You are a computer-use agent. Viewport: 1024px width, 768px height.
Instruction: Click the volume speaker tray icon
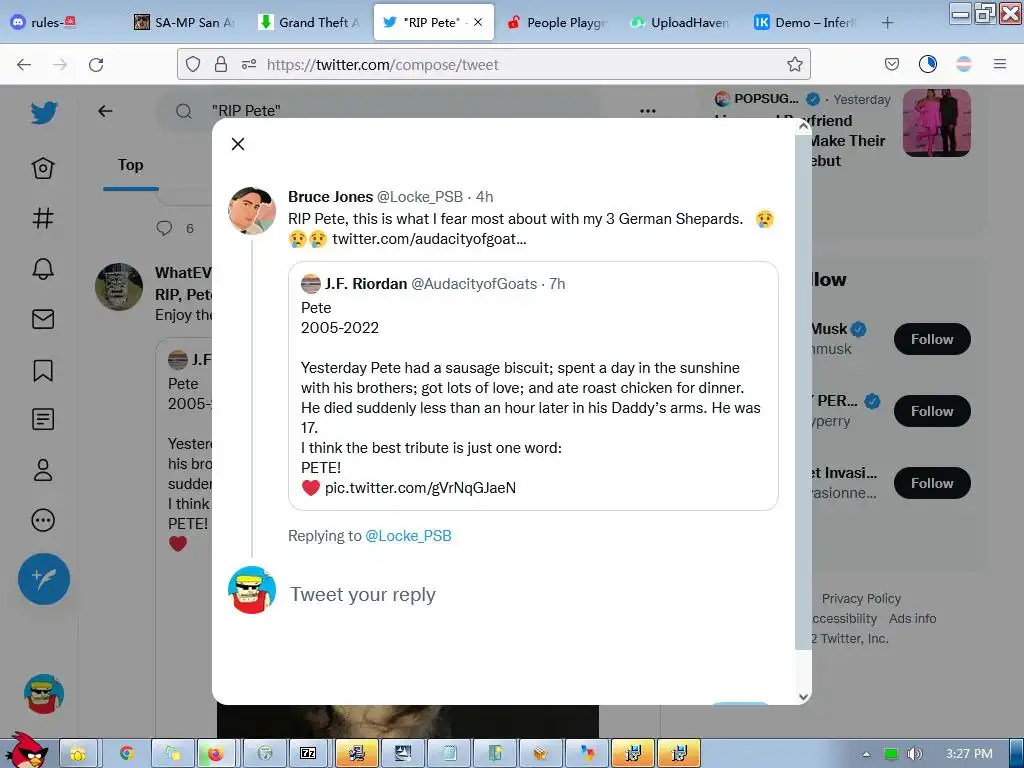(x=914, y=754)
